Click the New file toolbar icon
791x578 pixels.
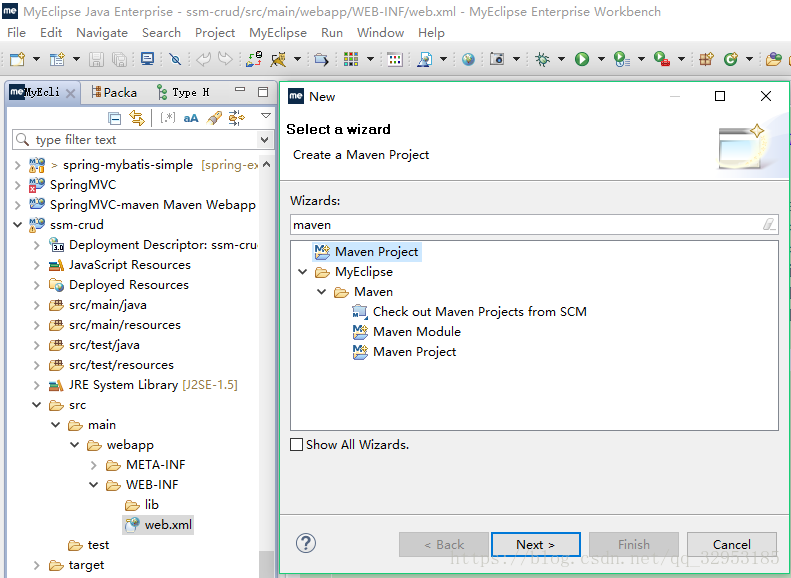coord(17,59)
